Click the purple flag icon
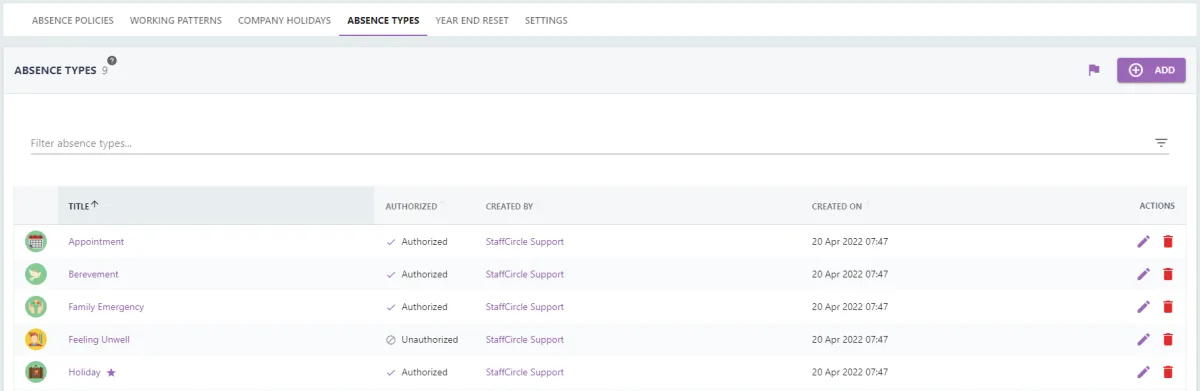Image resolution: width=1200 pixels, height=391 pixels. 1094,70
